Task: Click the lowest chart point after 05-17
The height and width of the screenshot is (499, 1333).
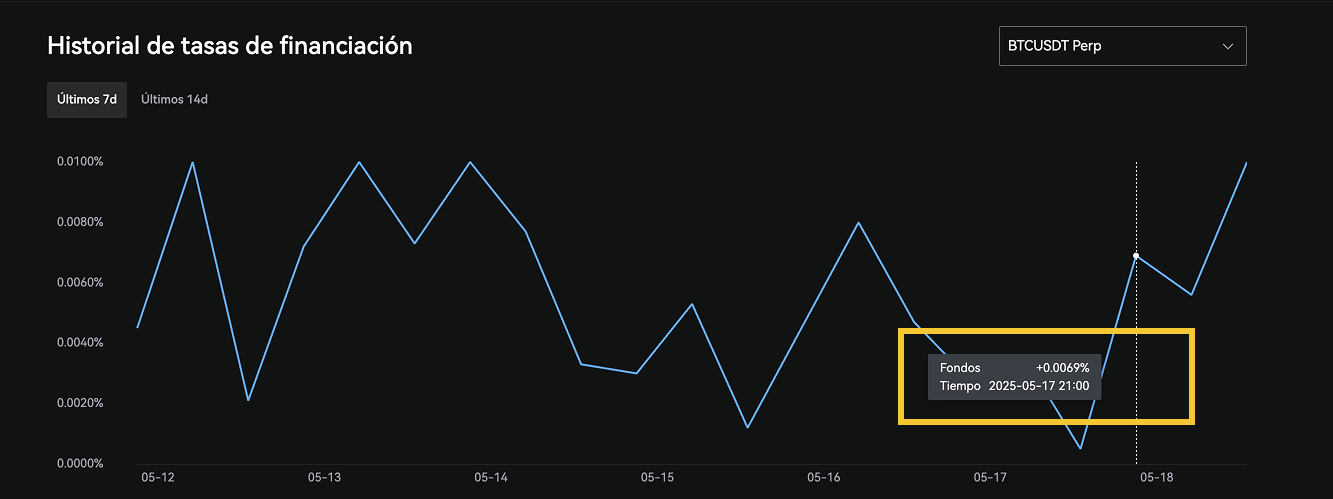Action: click(1081, 448)
